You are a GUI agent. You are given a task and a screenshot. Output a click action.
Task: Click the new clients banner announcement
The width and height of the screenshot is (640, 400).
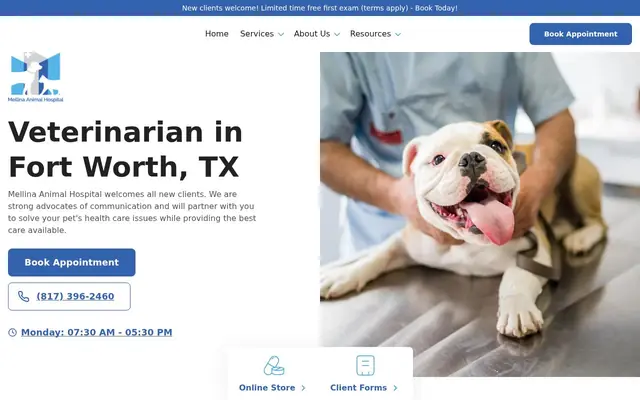pyautogui.click(x=320, y=8)
